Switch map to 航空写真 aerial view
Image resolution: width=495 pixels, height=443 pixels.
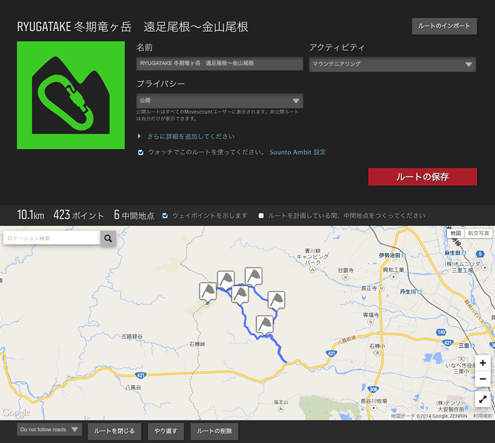(478, 233)
